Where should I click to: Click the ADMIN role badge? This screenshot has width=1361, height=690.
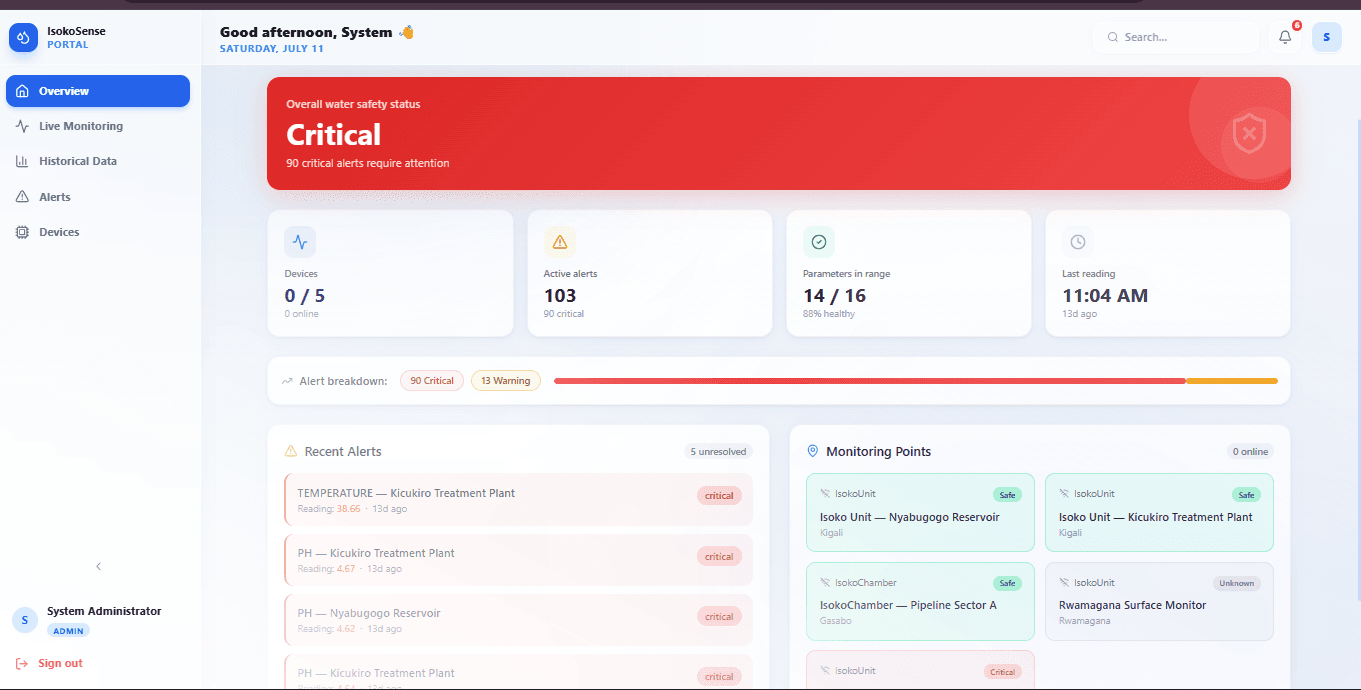(68, 630)
